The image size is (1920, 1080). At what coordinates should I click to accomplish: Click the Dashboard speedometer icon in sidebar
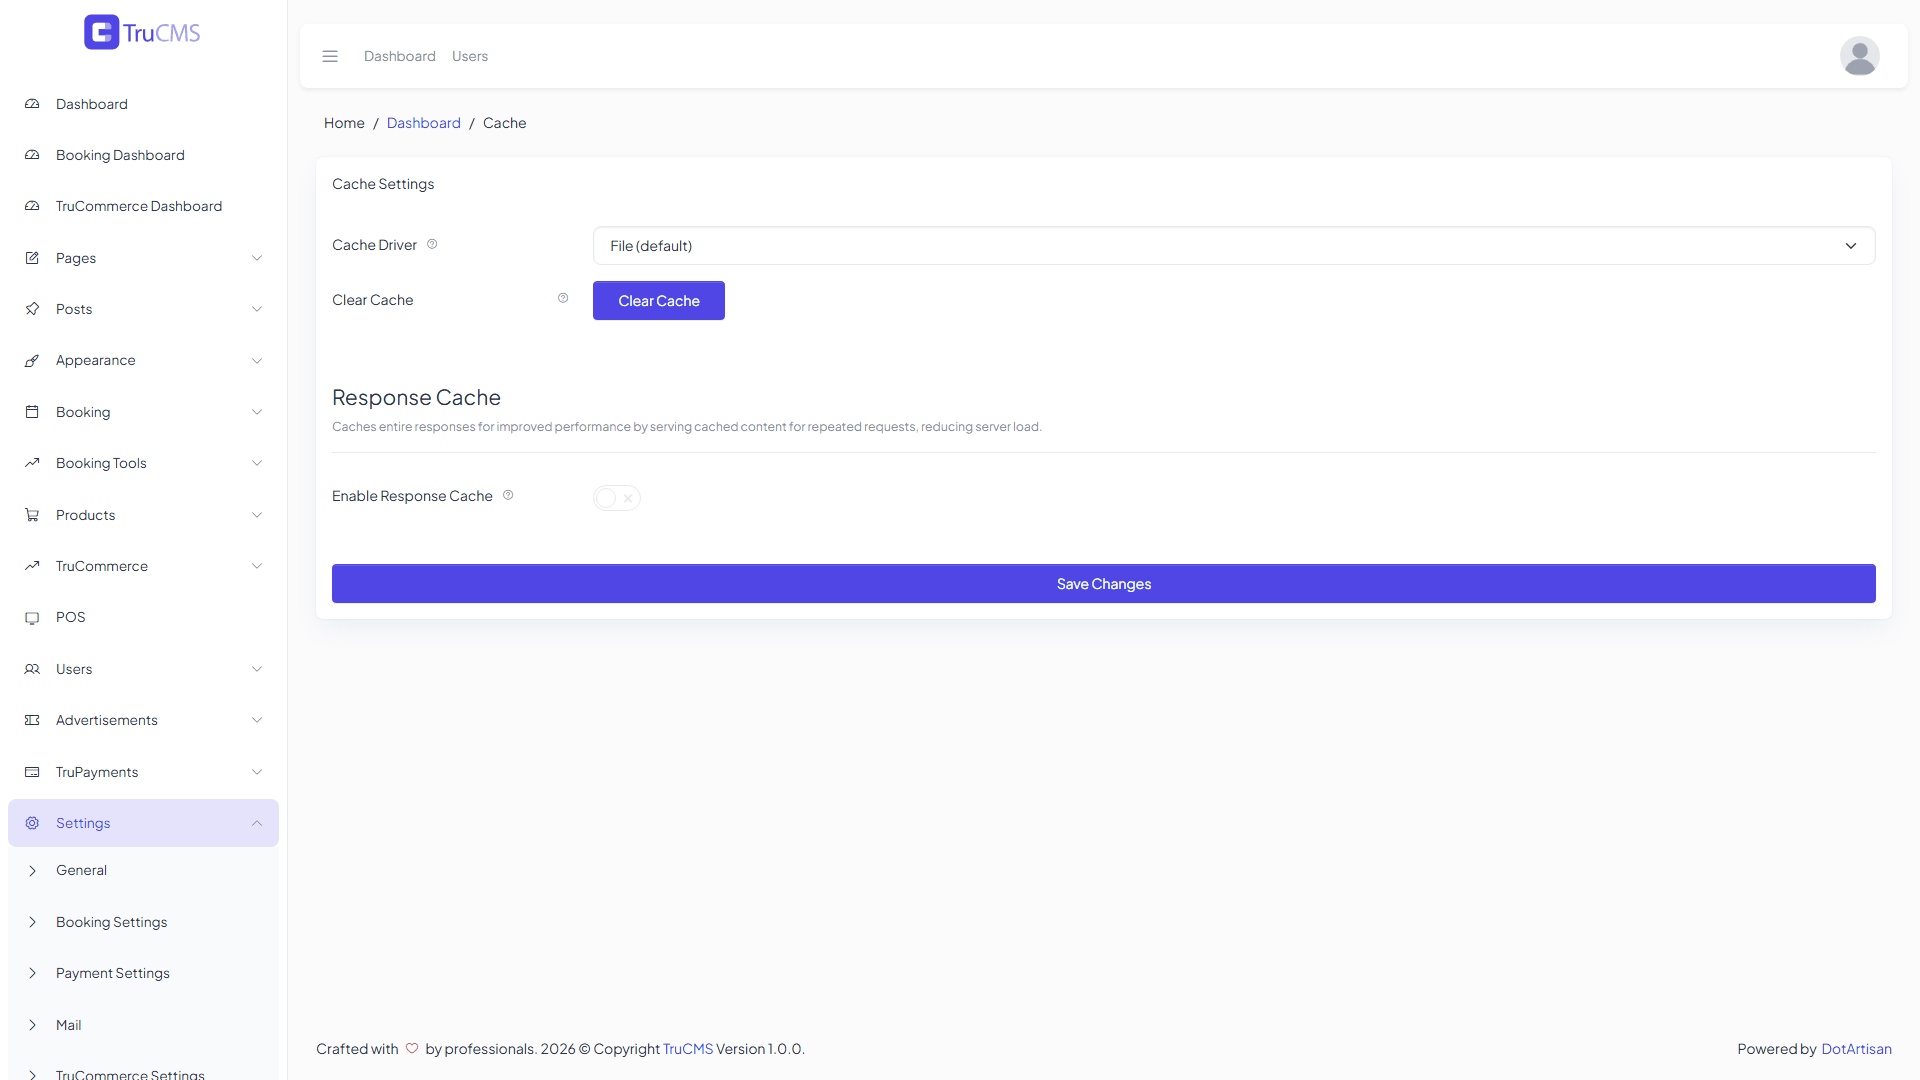click(32, 104)
